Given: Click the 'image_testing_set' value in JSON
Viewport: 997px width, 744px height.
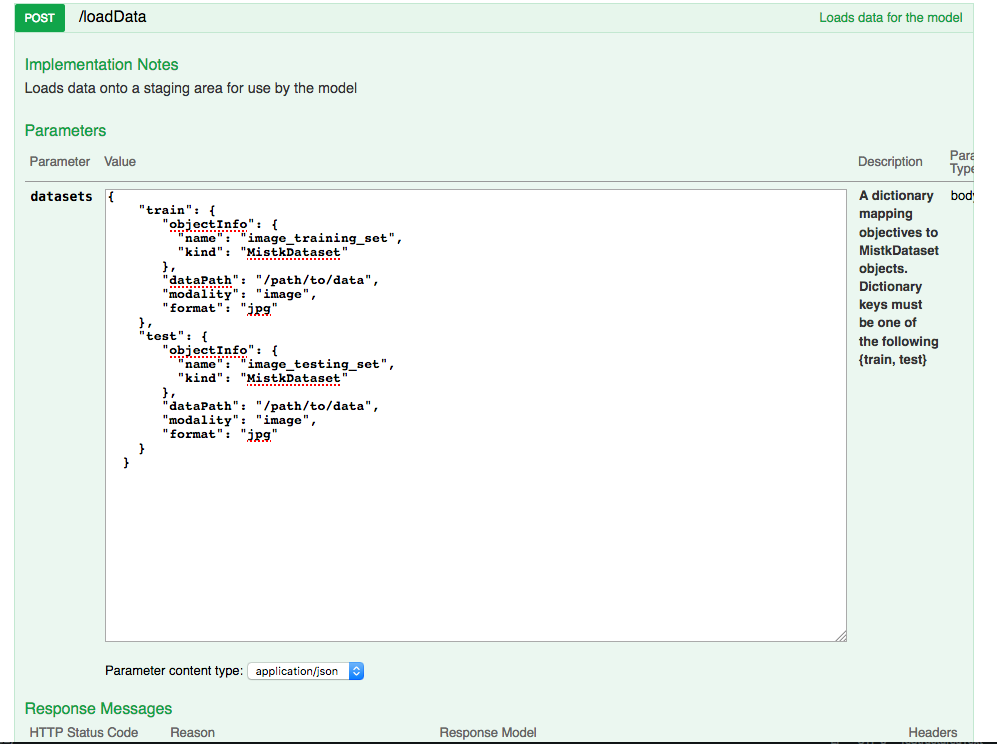Looking at the screenshot, I should (x=313, y=364).
